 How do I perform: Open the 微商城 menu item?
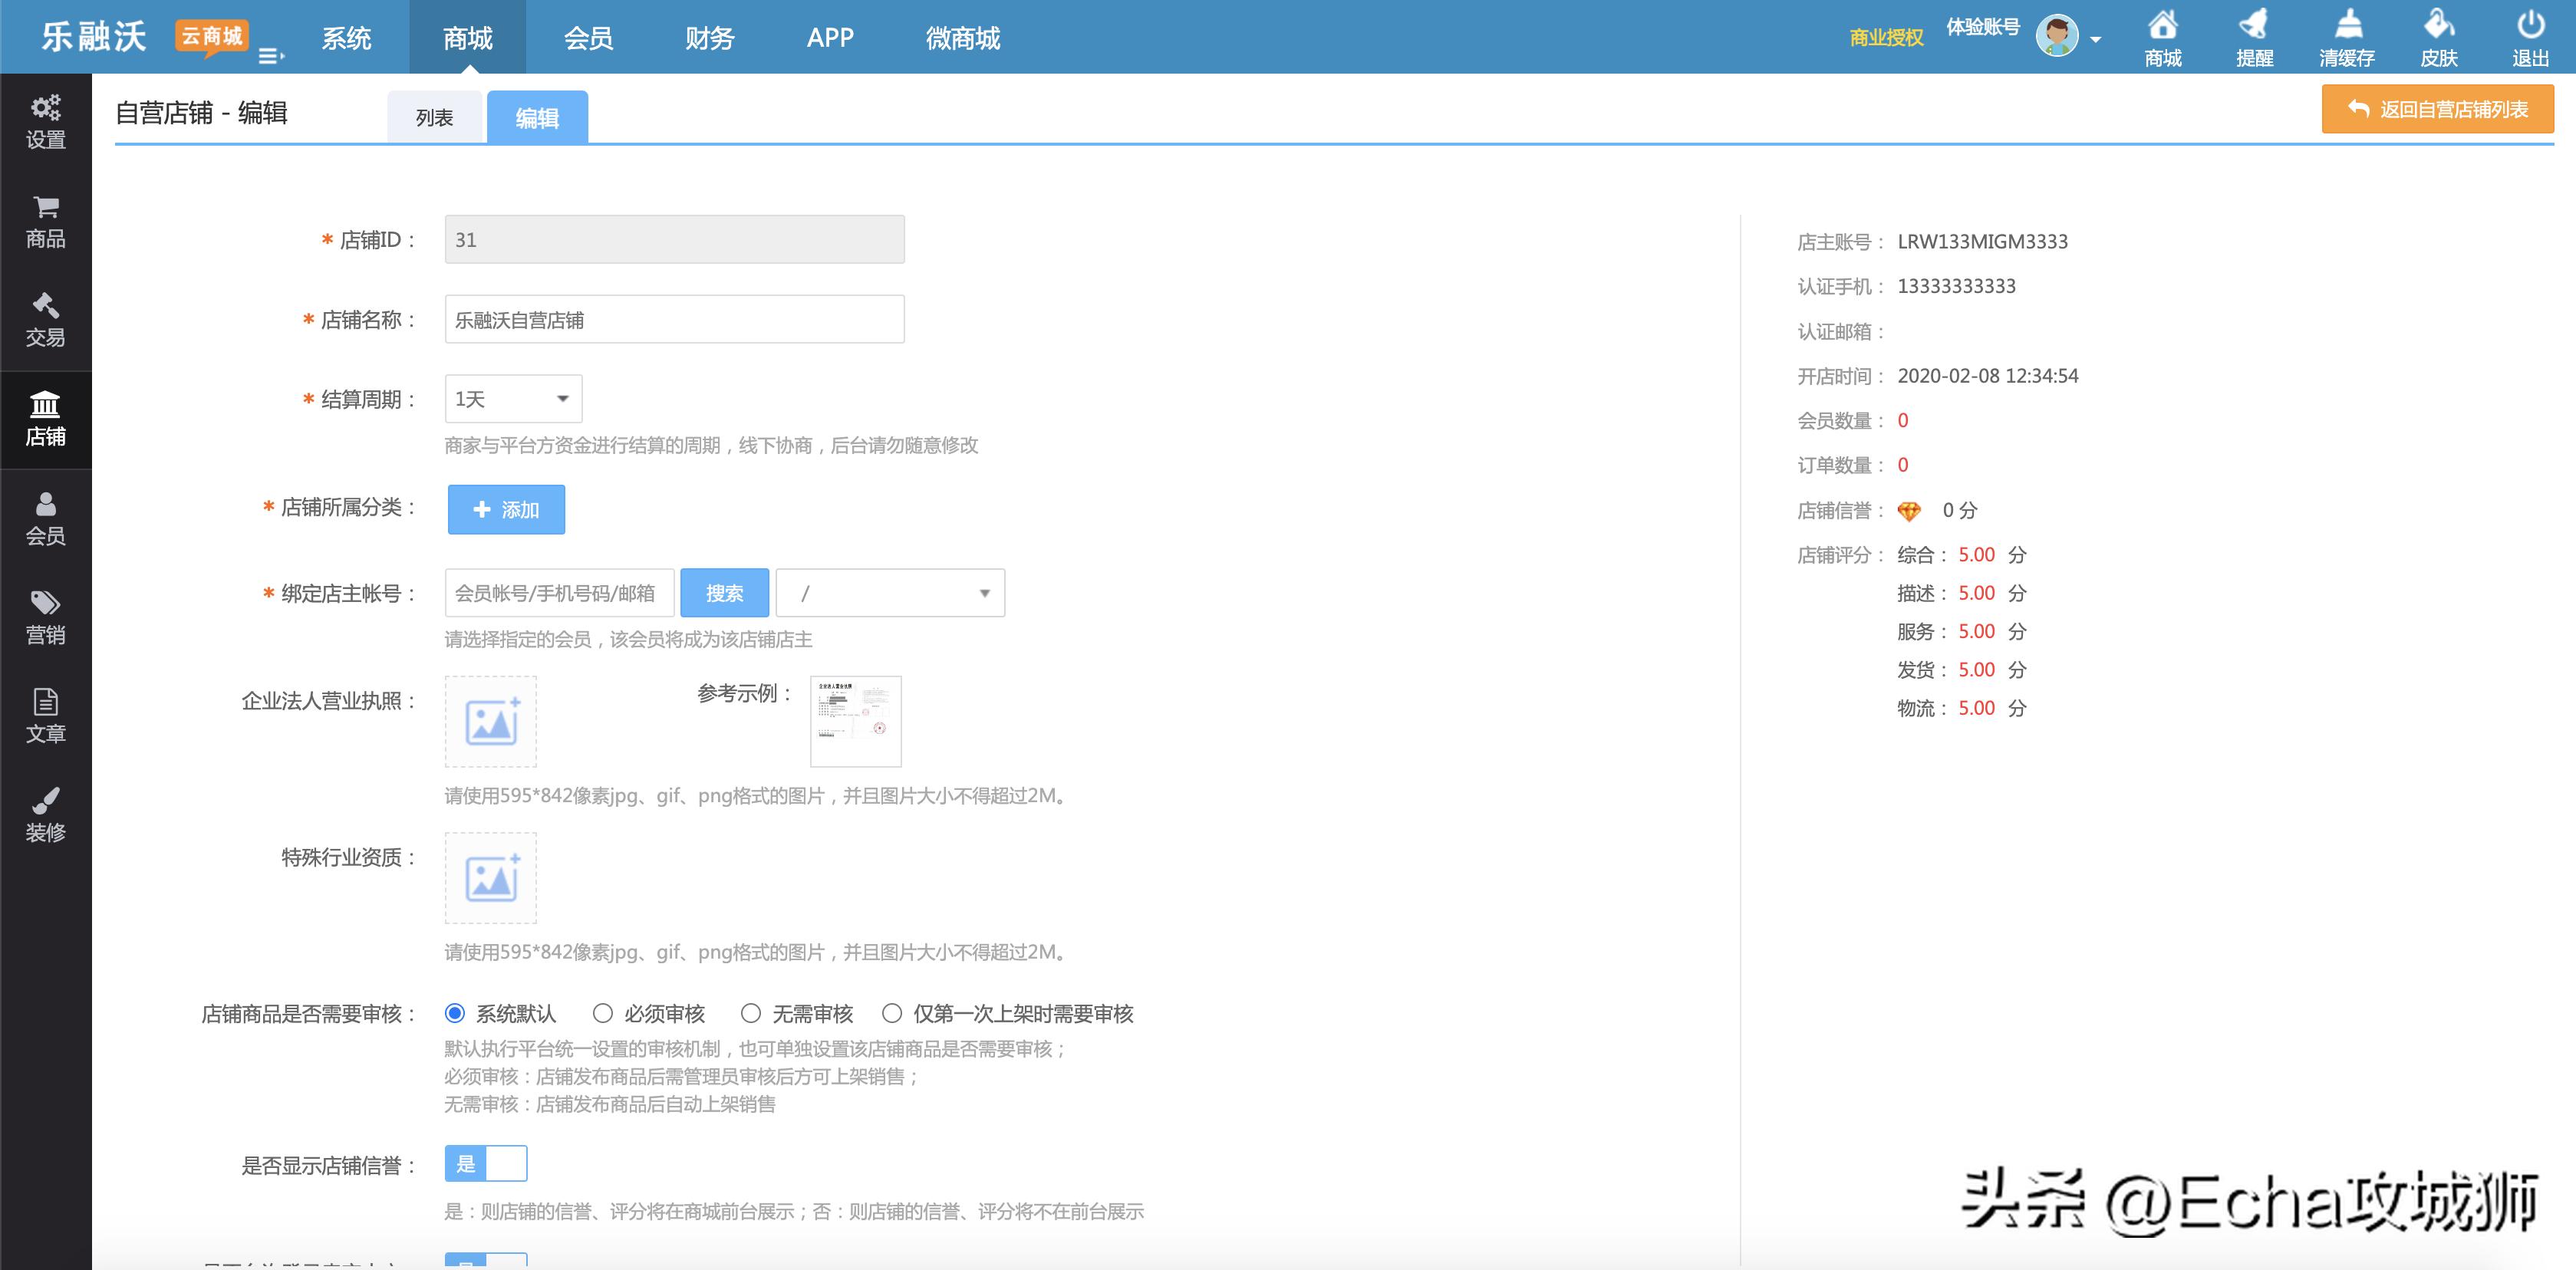tap(962, 38)
